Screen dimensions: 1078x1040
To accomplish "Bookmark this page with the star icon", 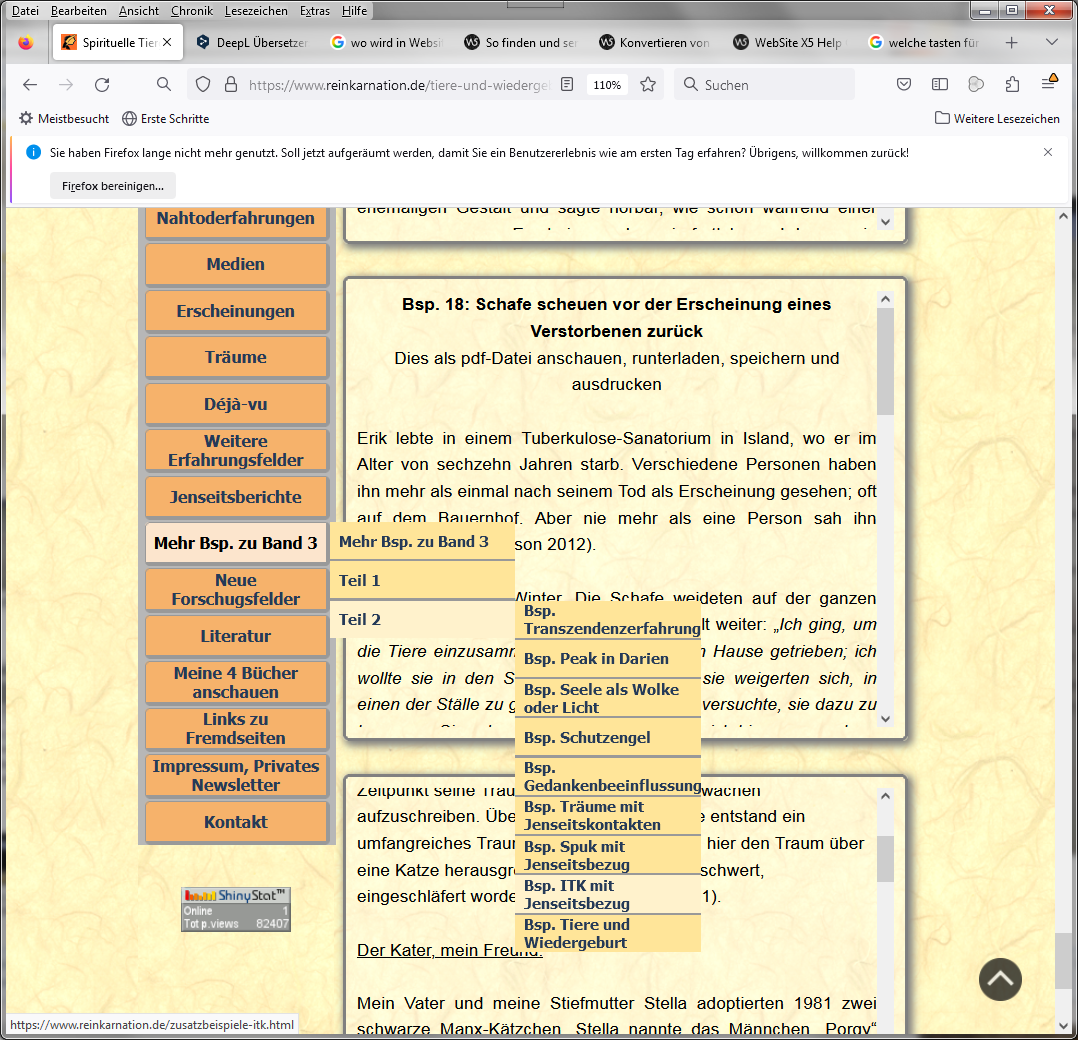I will (648, 85).
